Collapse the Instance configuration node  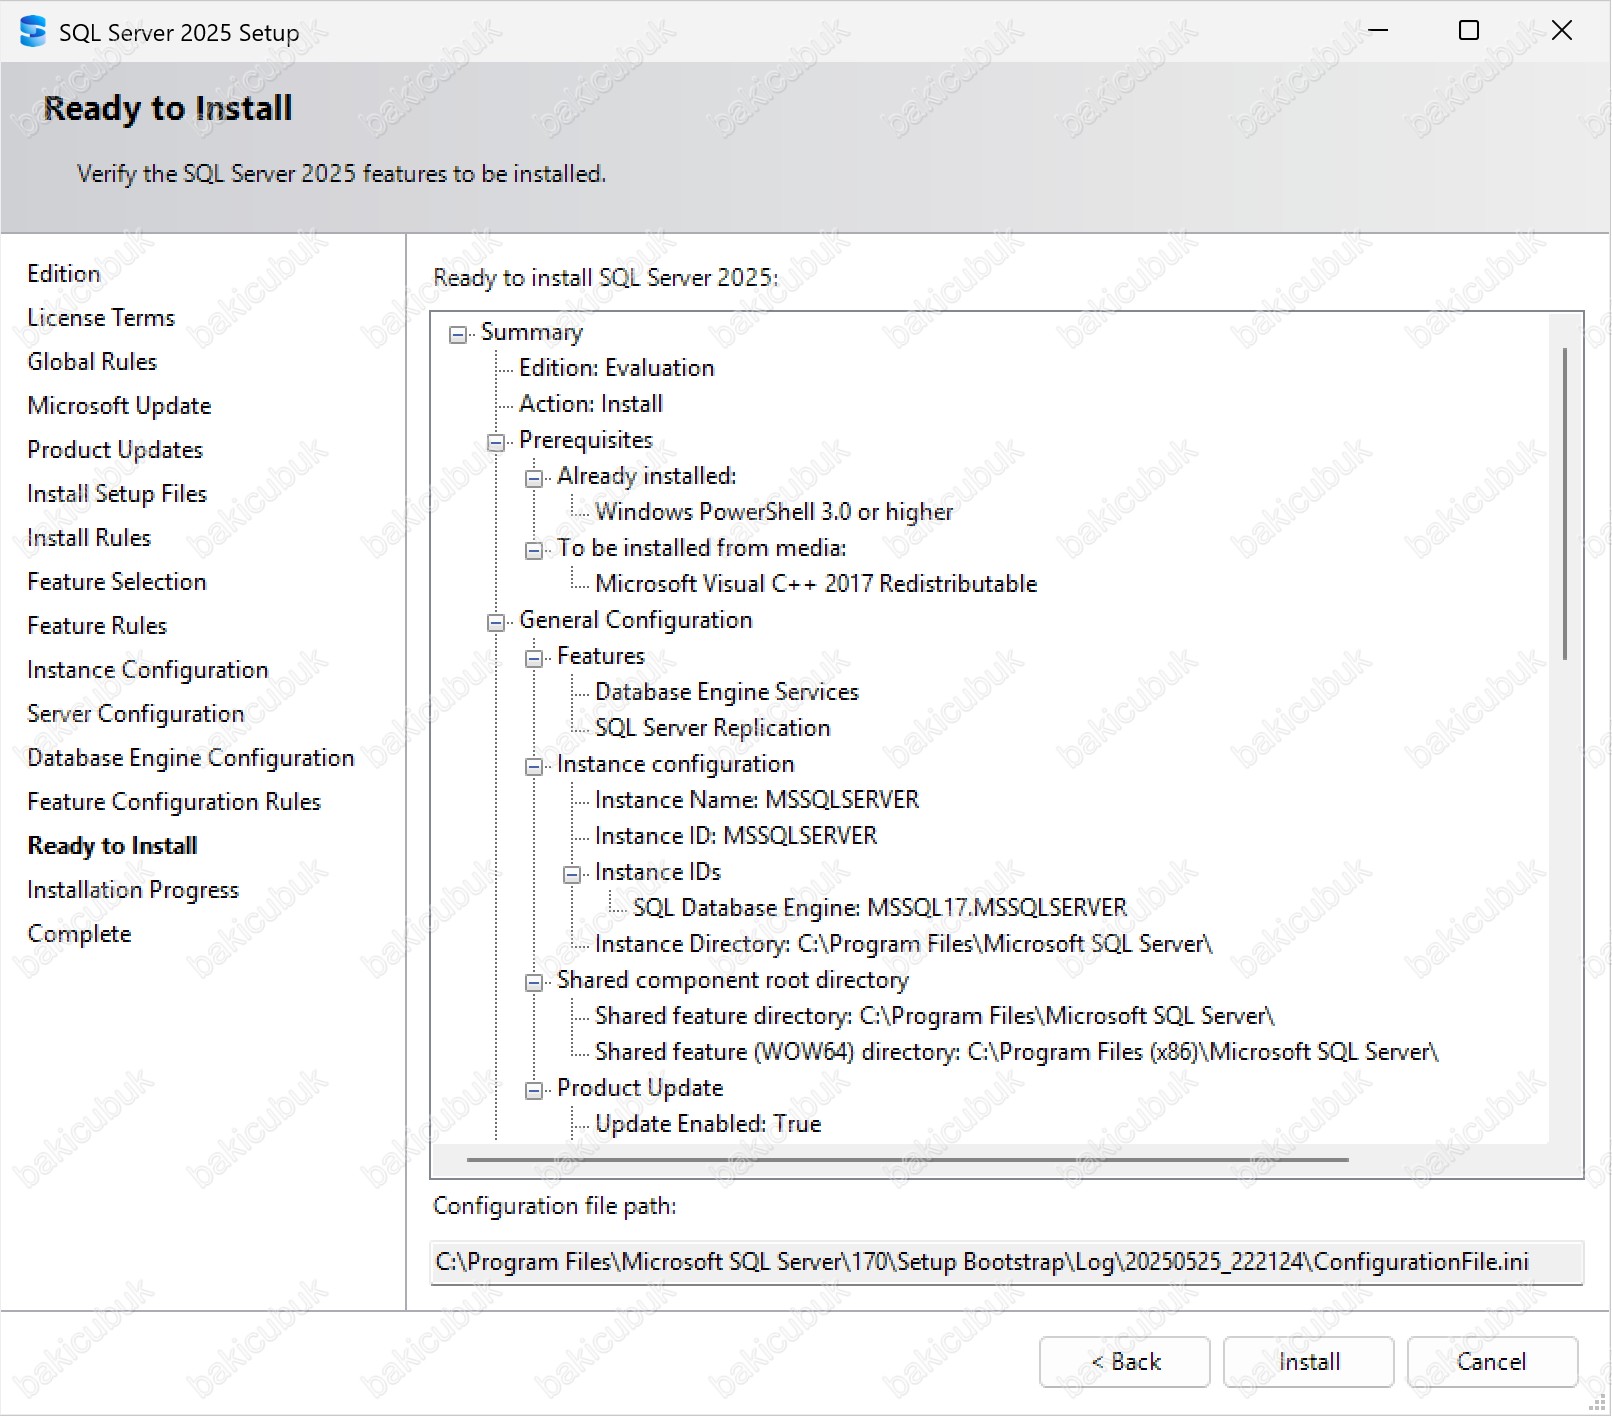click(533, 766)
